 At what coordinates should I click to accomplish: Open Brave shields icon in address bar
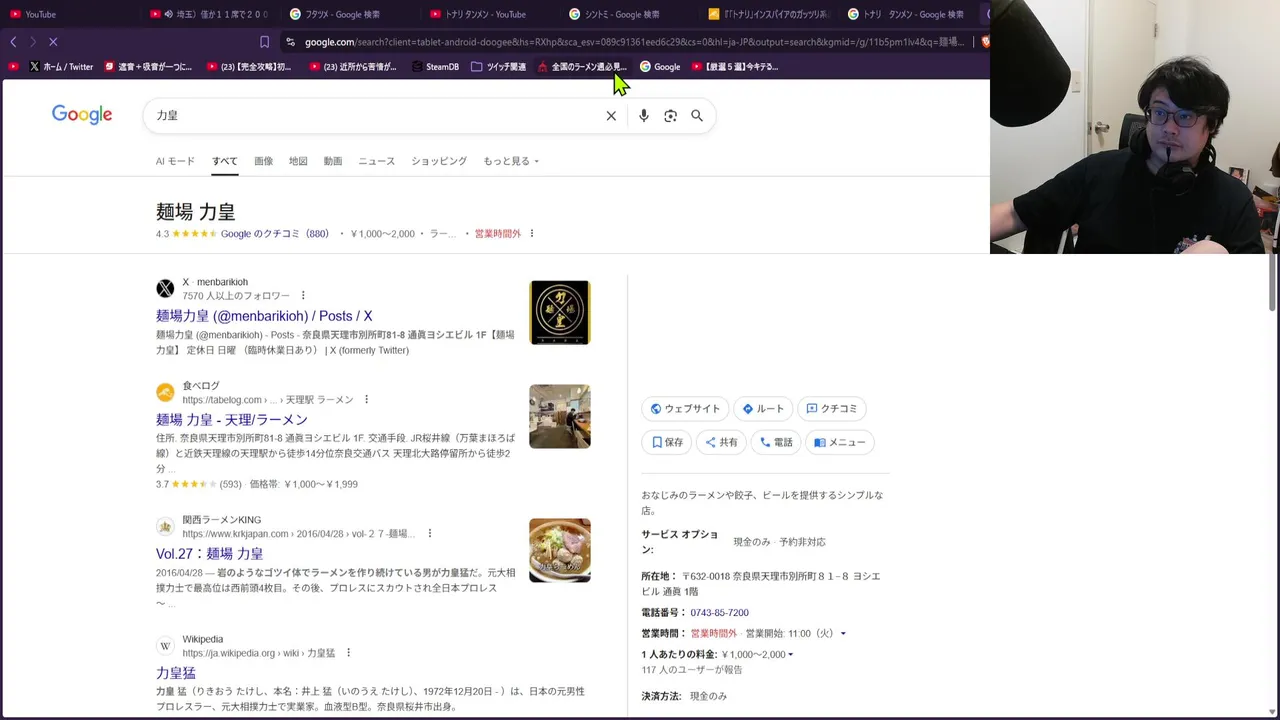[985, 42]
